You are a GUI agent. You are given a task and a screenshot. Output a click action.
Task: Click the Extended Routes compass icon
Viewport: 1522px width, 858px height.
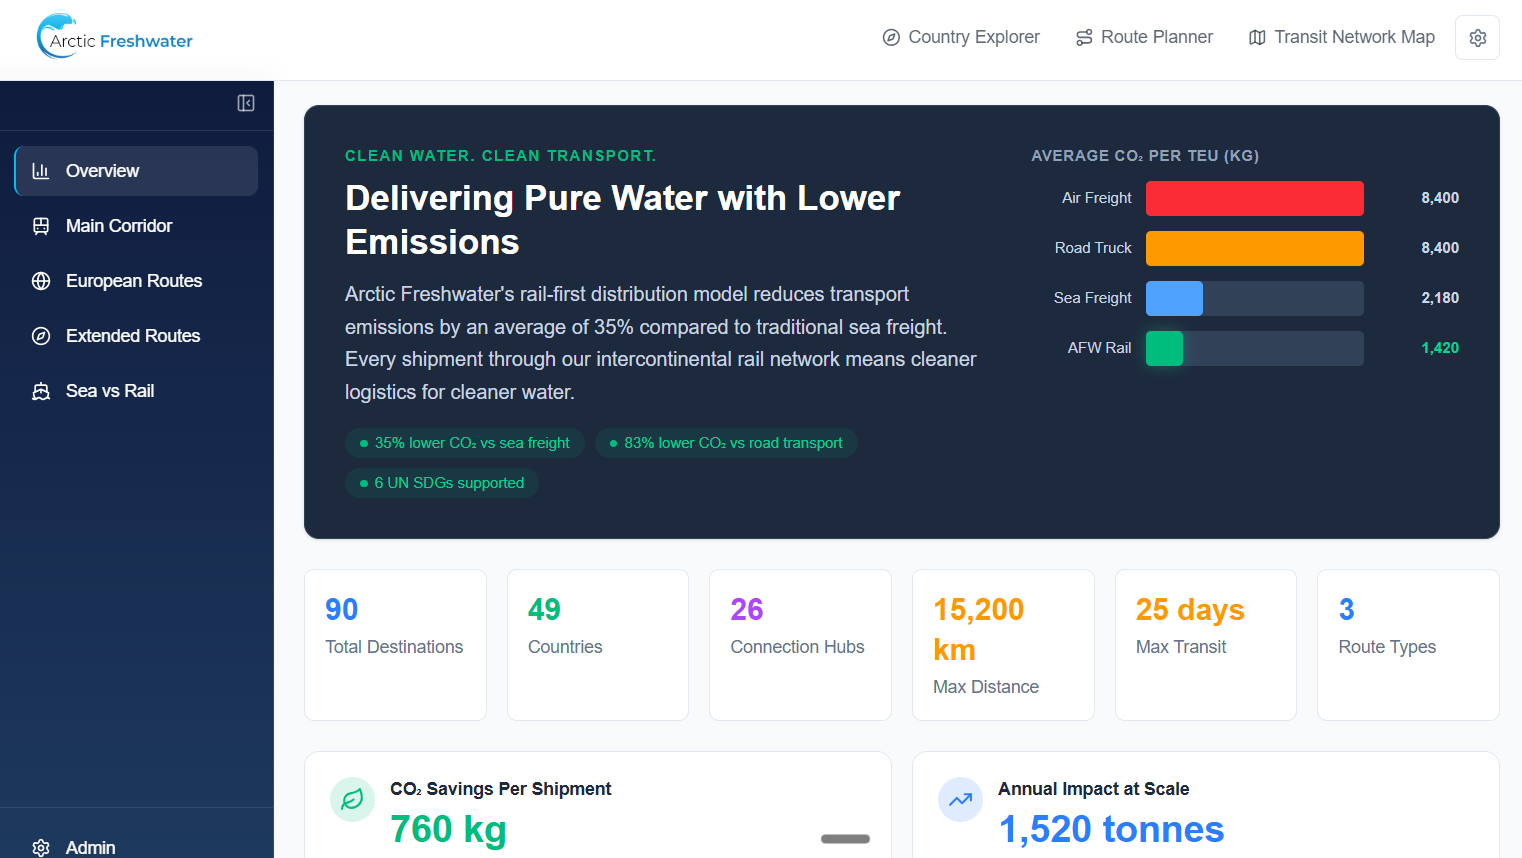40,335
